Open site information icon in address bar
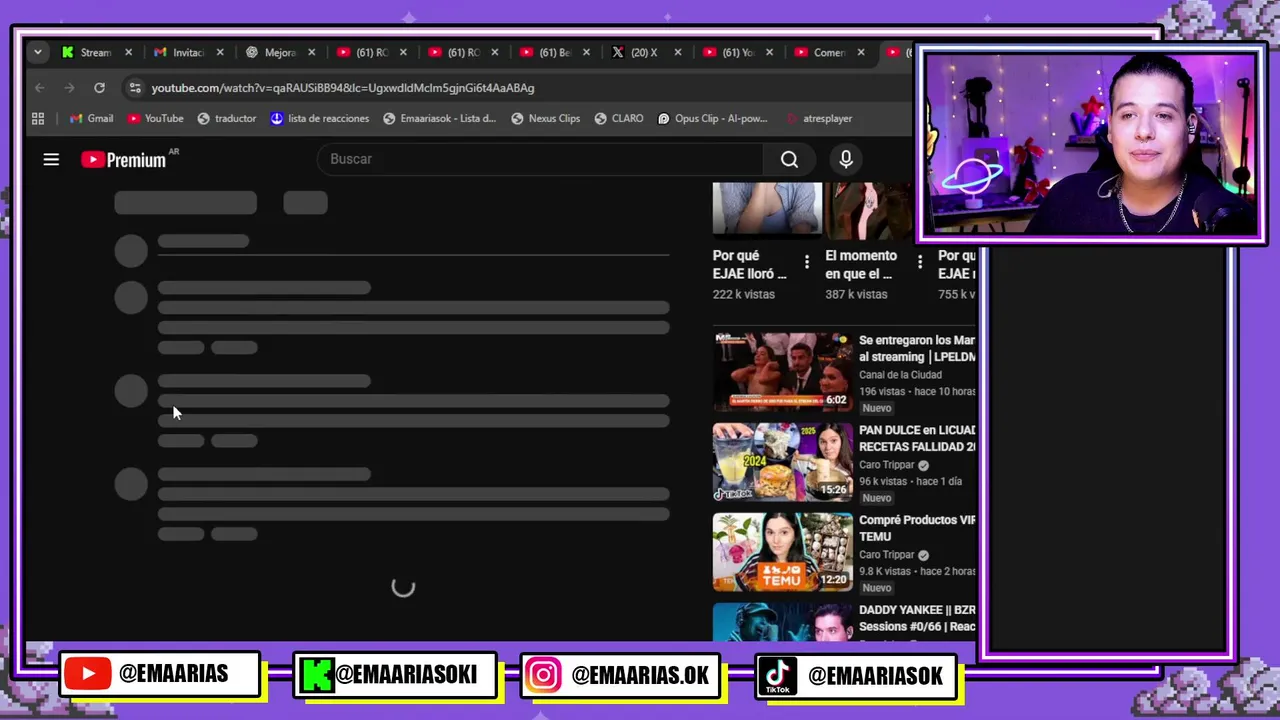This screenshot has height=720, width=1280. coord(135,88)
